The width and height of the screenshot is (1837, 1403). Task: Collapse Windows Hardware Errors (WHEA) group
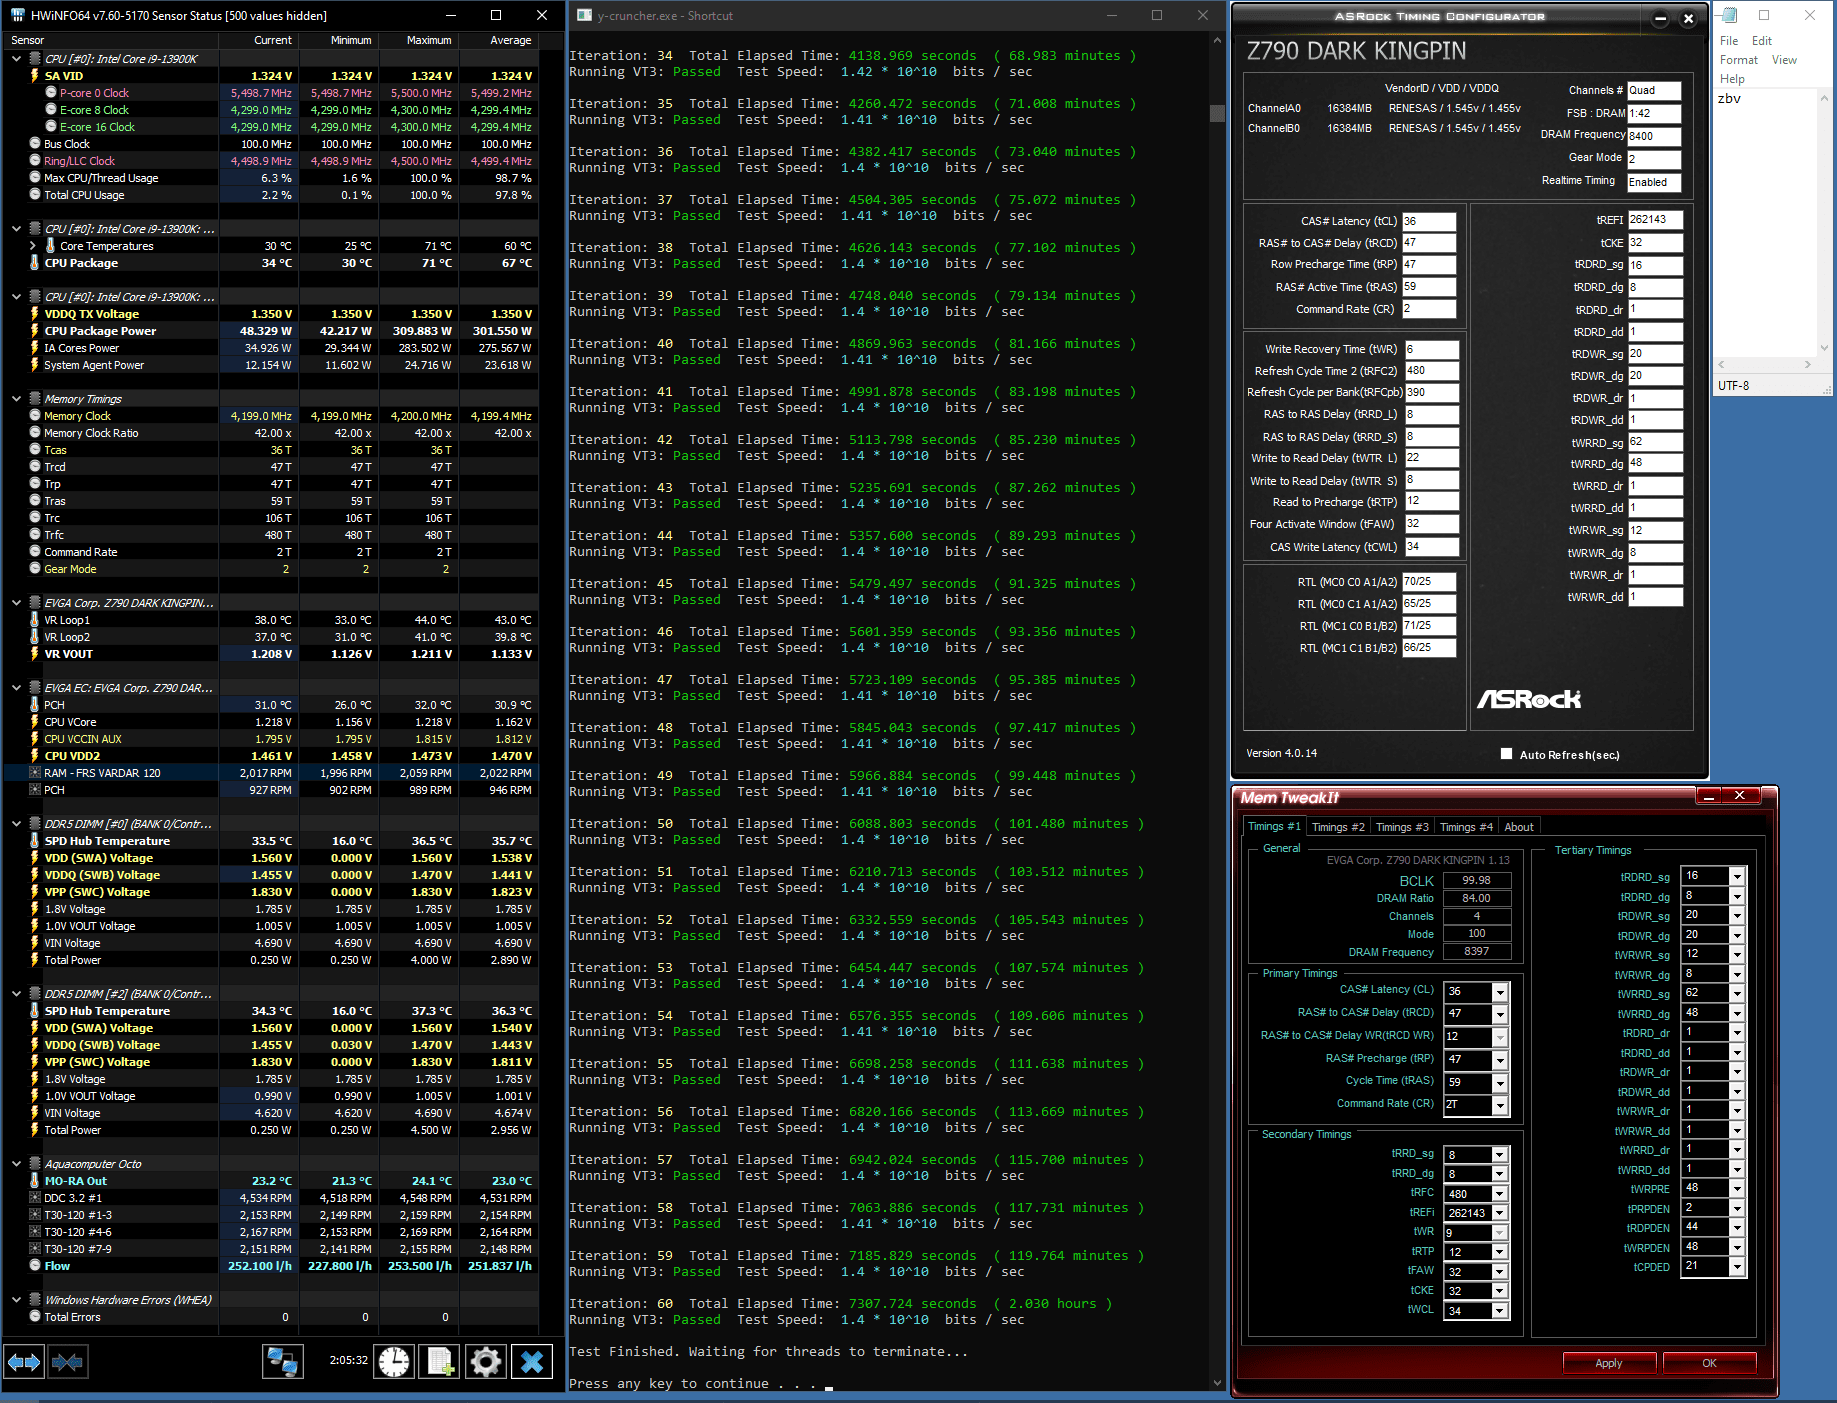pos(16,1300)
